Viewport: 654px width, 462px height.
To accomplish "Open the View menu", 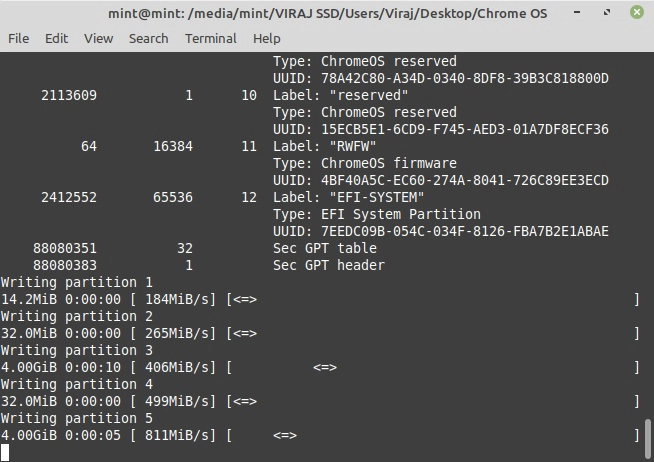I will pos(98,38).
